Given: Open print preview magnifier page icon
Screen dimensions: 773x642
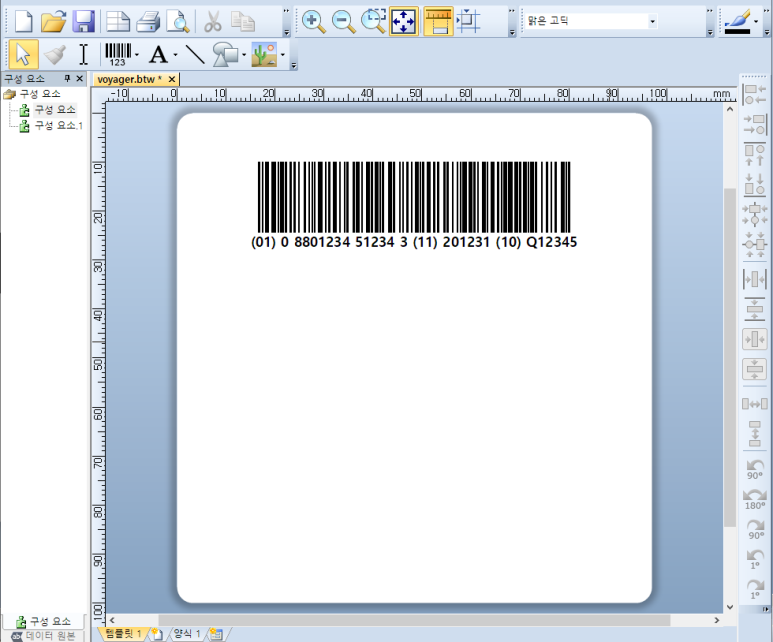Looking at the screenshot, I should (178, 22).
